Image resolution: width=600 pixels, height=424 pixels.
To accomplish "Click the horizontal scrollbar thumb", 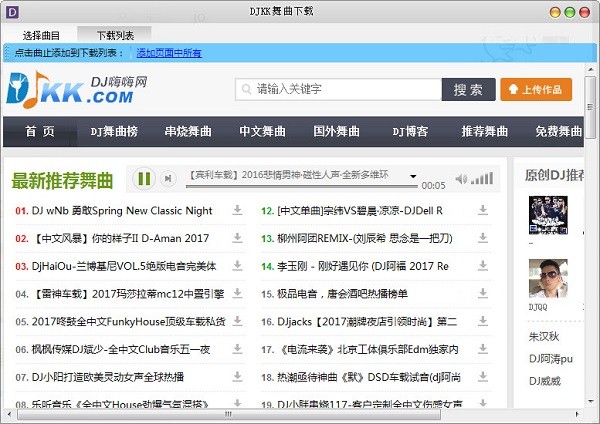I will [x=229, y=414].
